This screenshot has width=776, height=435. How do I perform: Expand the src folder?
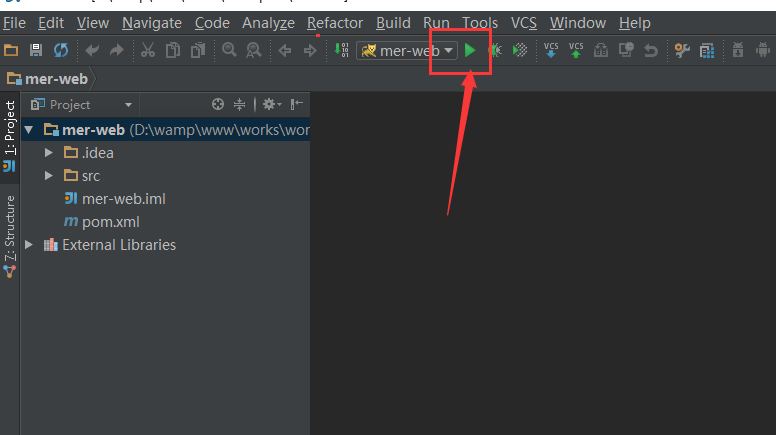click(x=48, y=176)
